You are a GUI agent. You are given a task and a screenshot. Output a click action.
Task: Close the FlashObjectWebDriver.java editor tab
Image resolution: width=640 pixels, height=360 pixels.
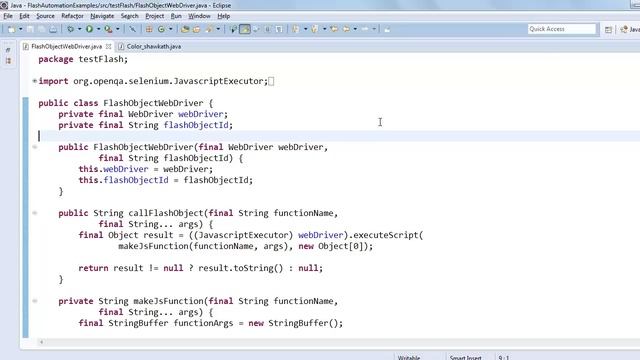(108, 47)
